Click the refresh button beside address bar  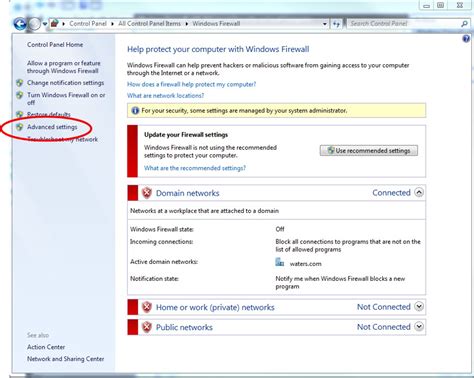336,24
